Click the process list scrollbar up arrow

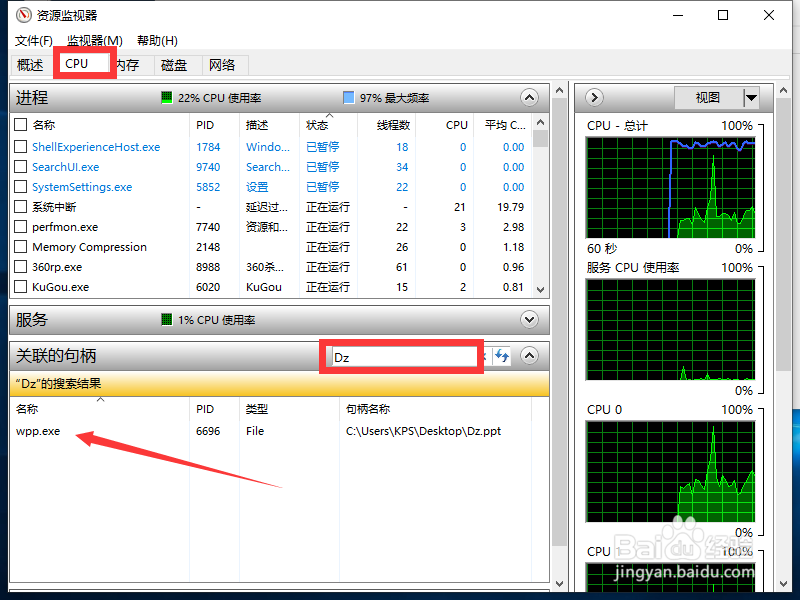[x=541, y=122]
